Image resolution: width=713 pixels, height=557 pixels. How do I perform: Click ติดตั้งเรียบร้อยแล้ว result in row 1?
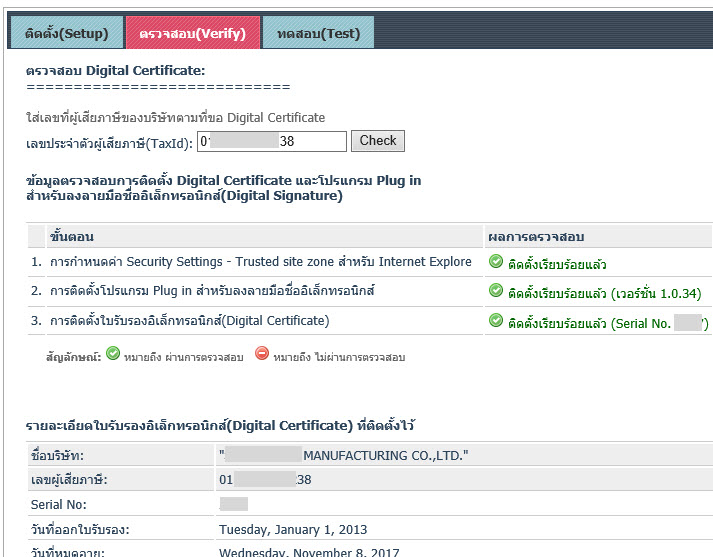[557, 264]
